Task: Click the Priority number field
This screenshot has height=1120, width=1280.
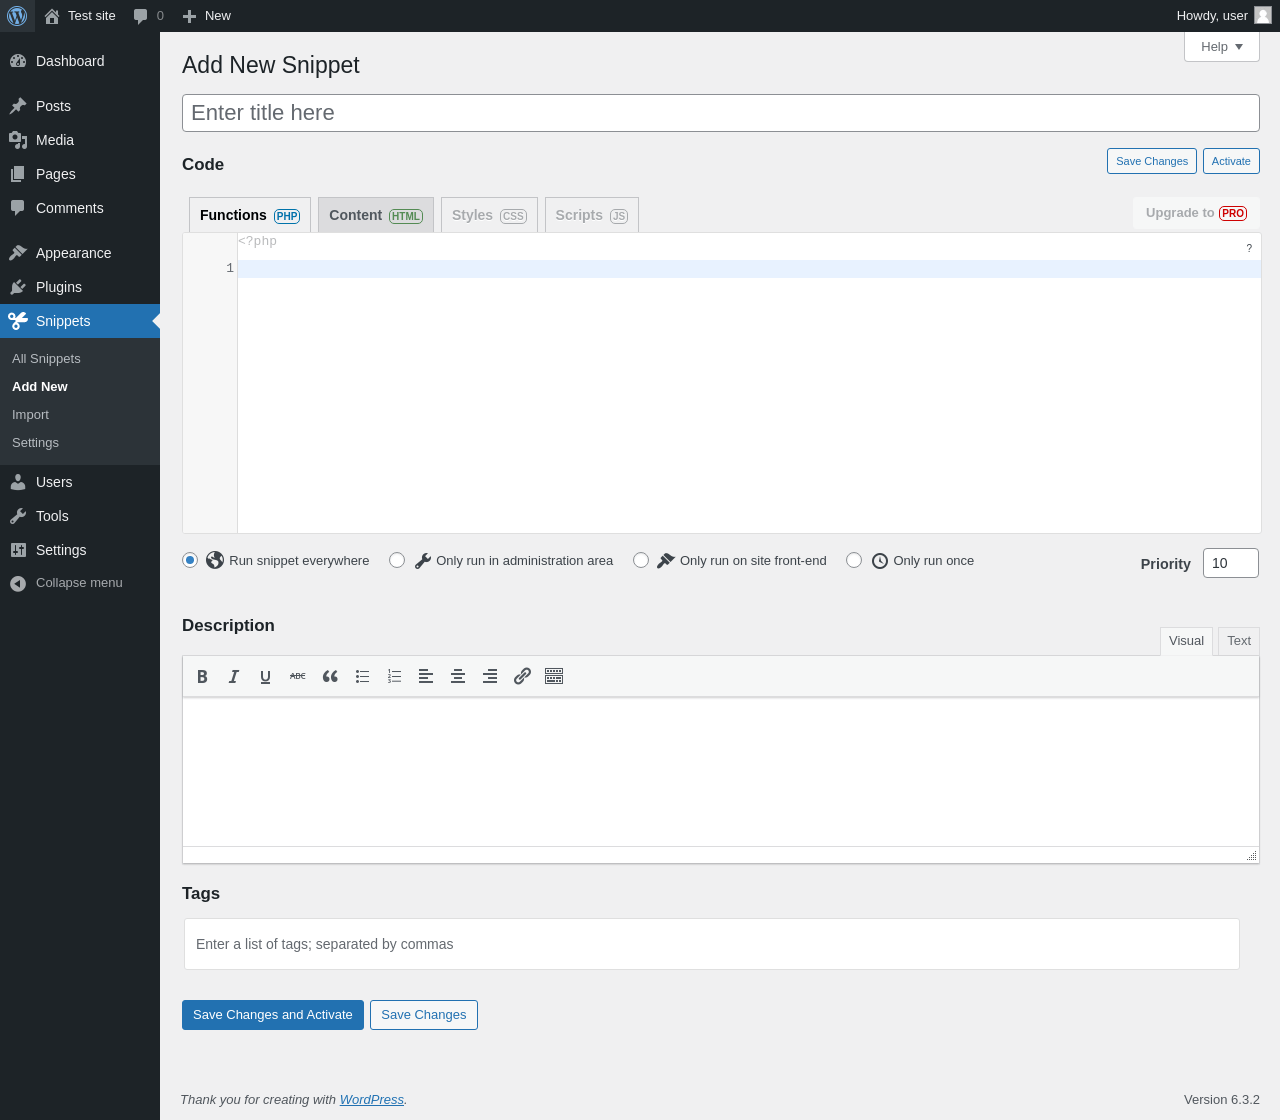Action: click(1231, 563)
